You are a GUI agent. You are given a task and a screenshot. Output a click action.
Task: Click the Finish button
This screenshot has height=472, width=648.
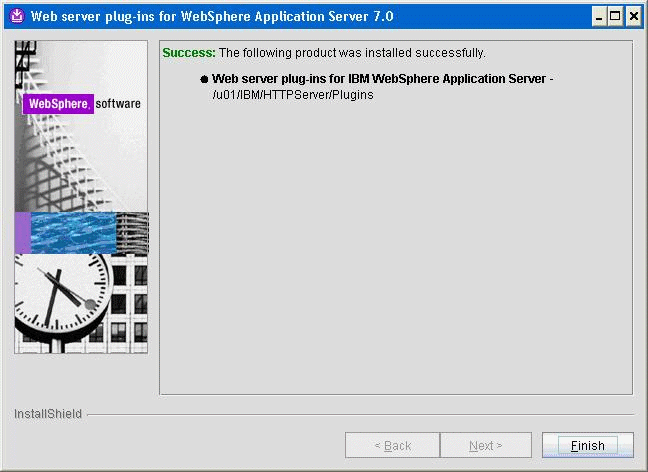[x=587, y=445]
